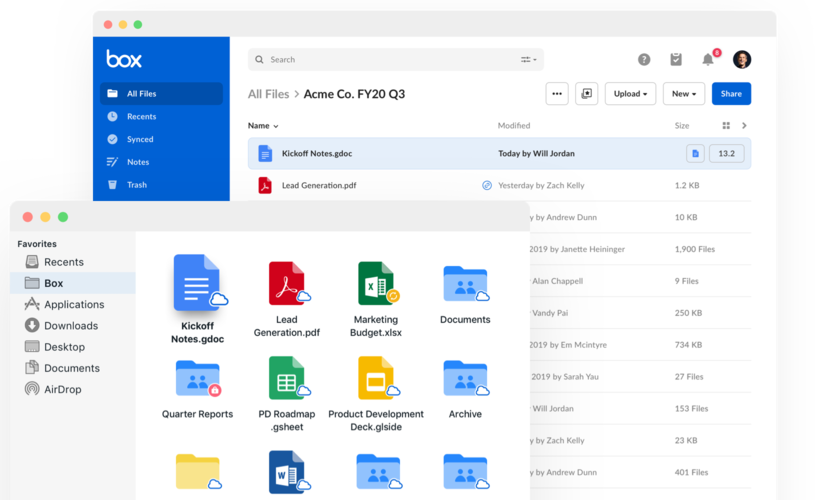Click the row modified by Em Mcintyre
The width and height of the screenshot is (823, 500).
coord(640,345)
